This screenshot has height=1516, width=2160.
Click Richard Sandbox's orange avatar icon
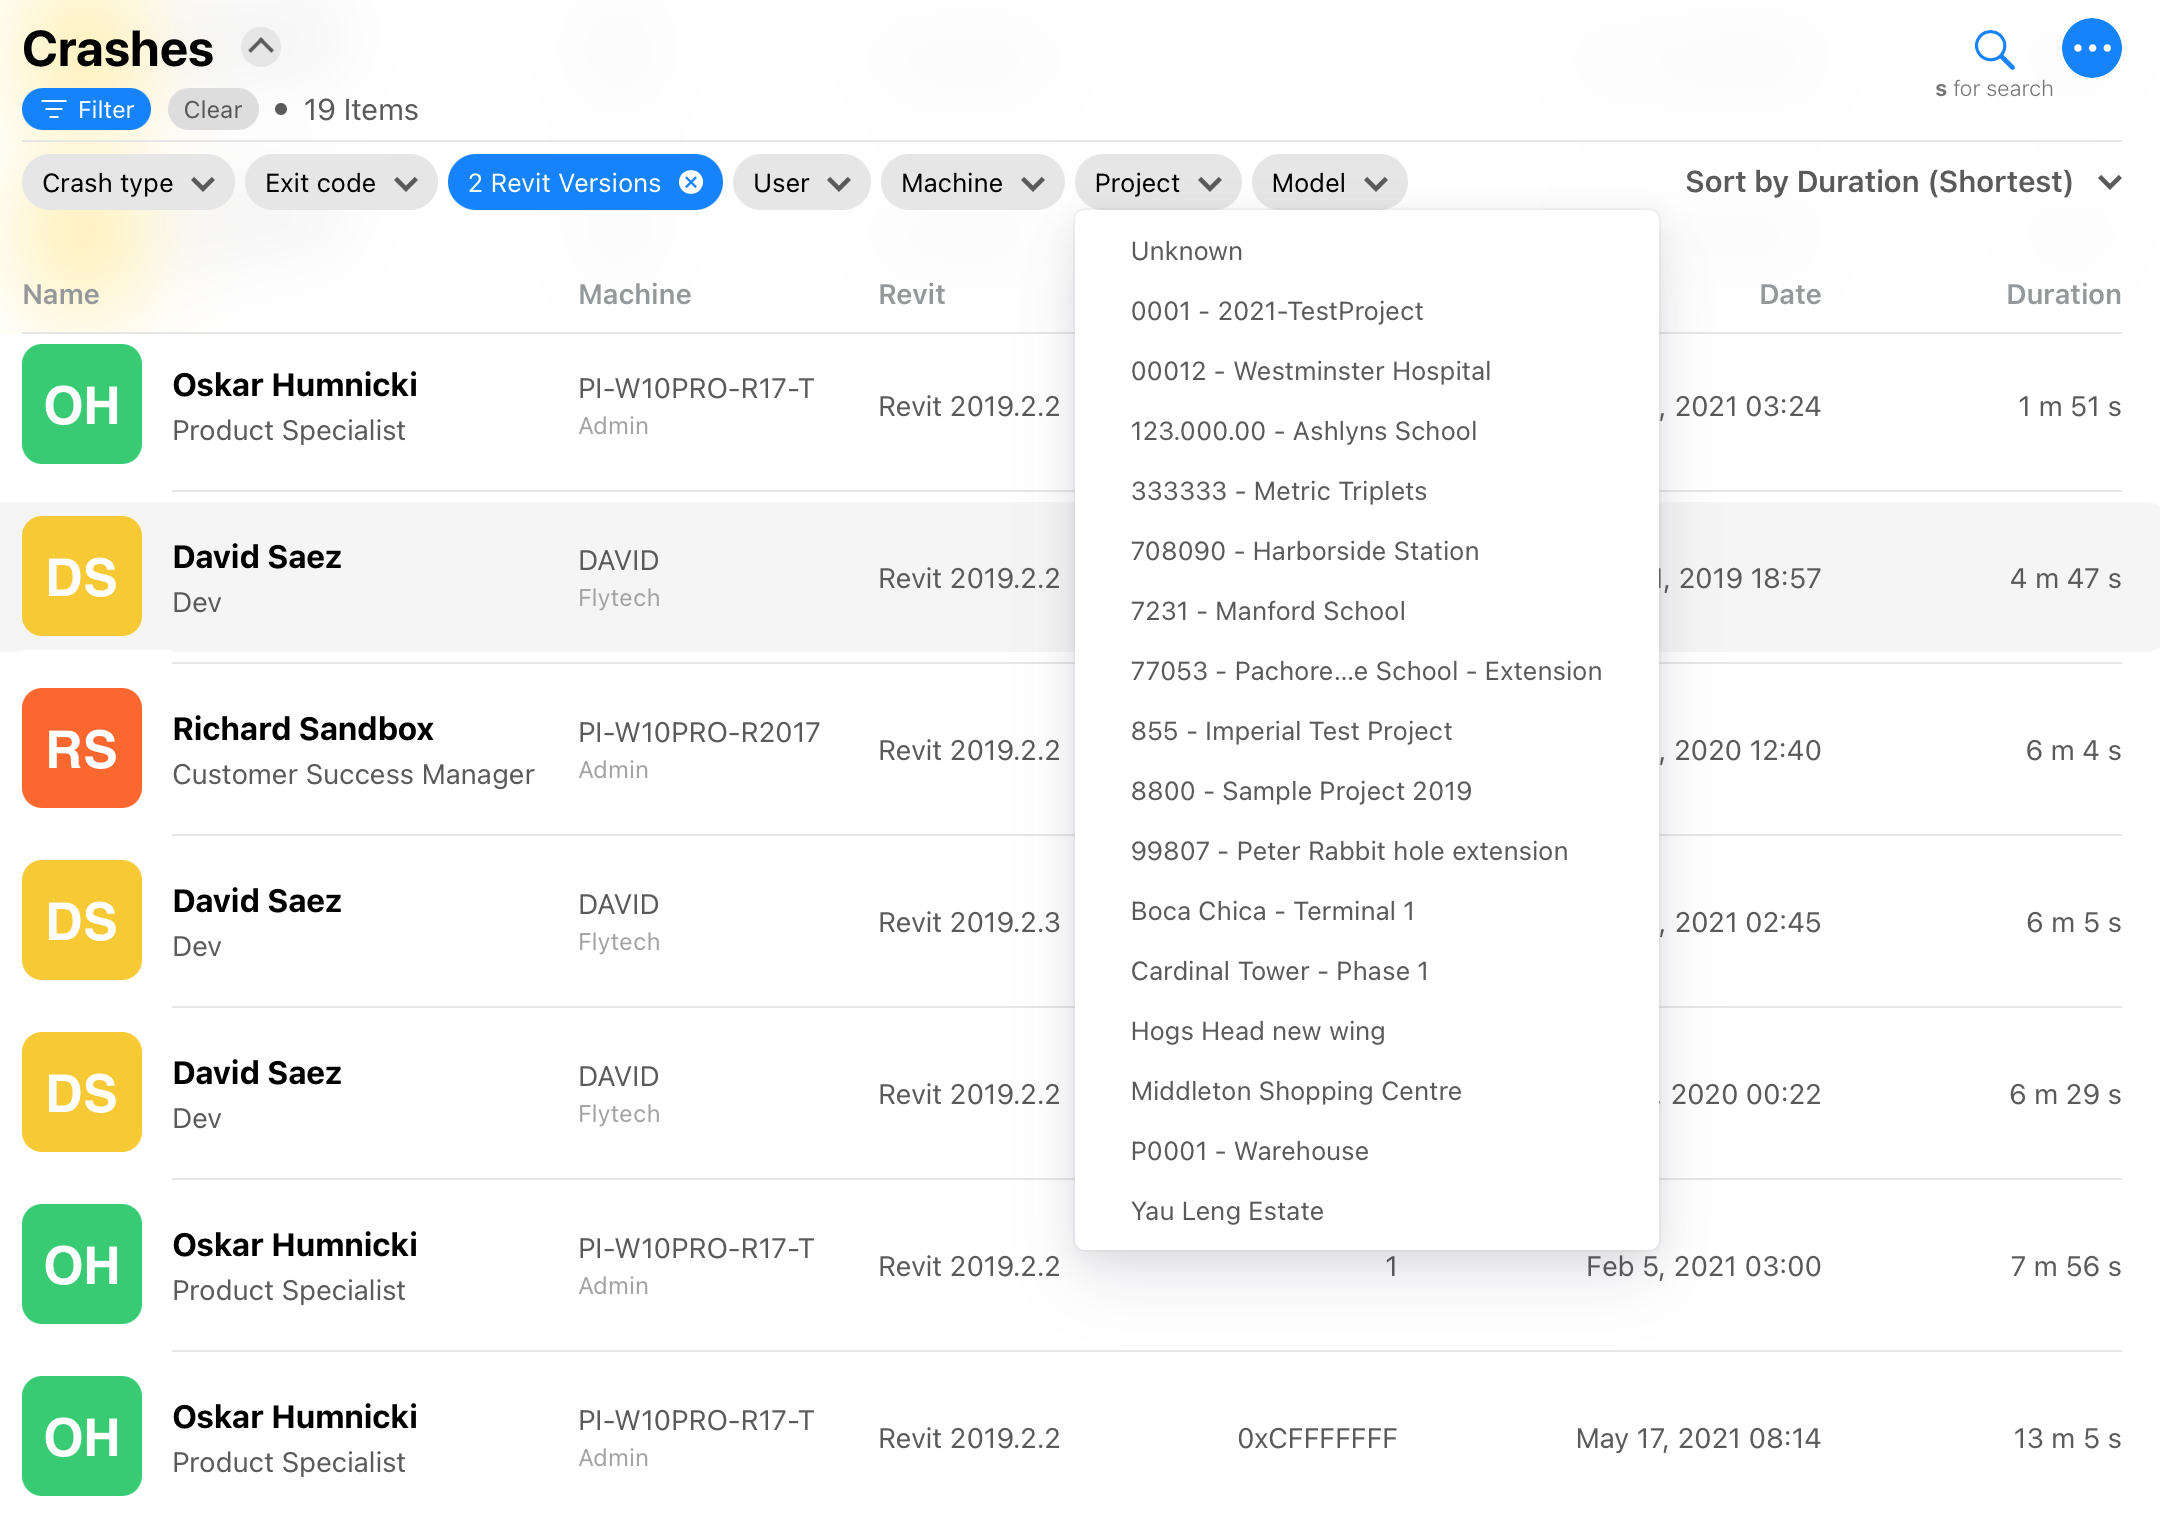click(80, 748)
